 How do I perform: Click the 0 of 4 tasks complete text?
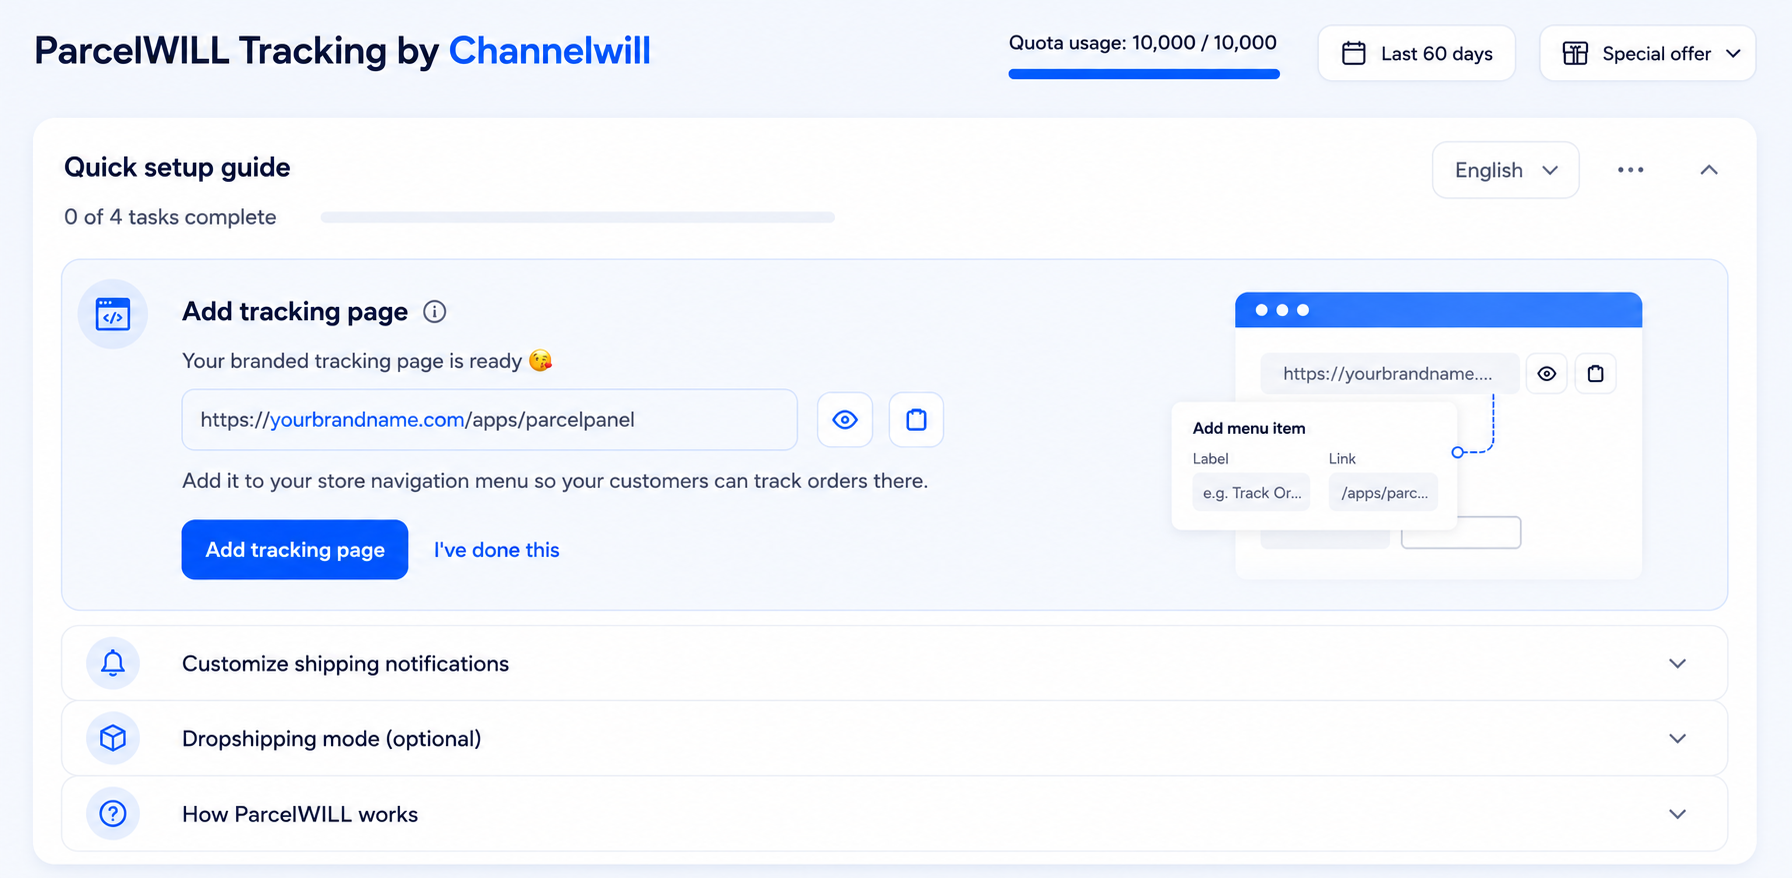point(170,217)
